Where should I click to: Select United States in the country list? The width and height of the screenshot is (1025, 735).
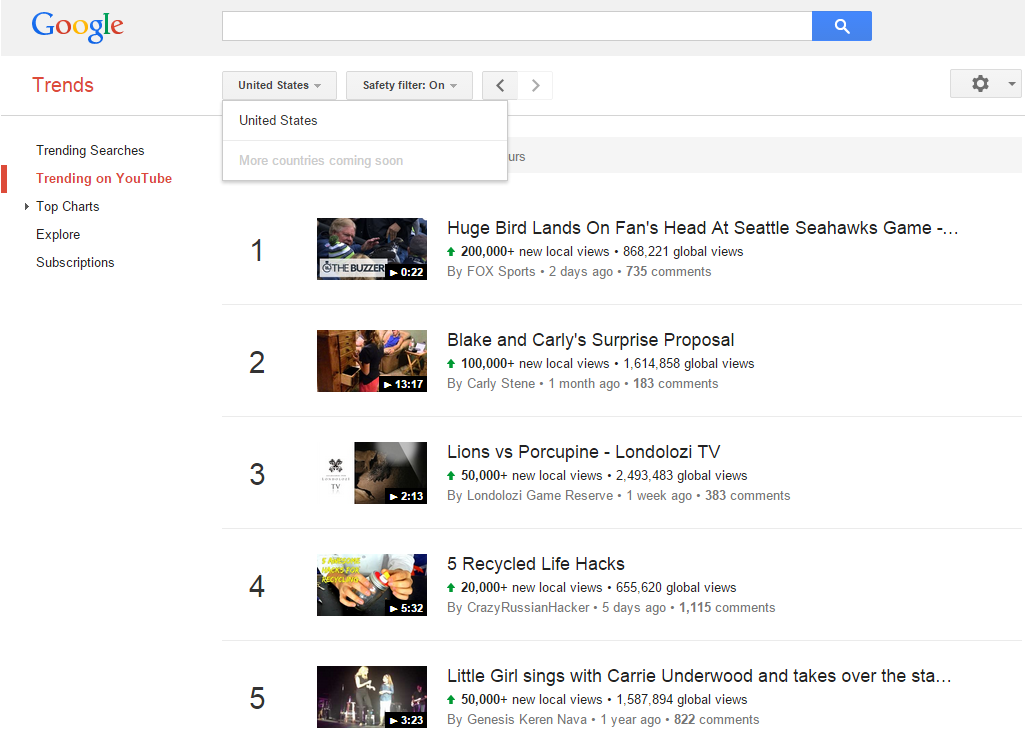365,120
